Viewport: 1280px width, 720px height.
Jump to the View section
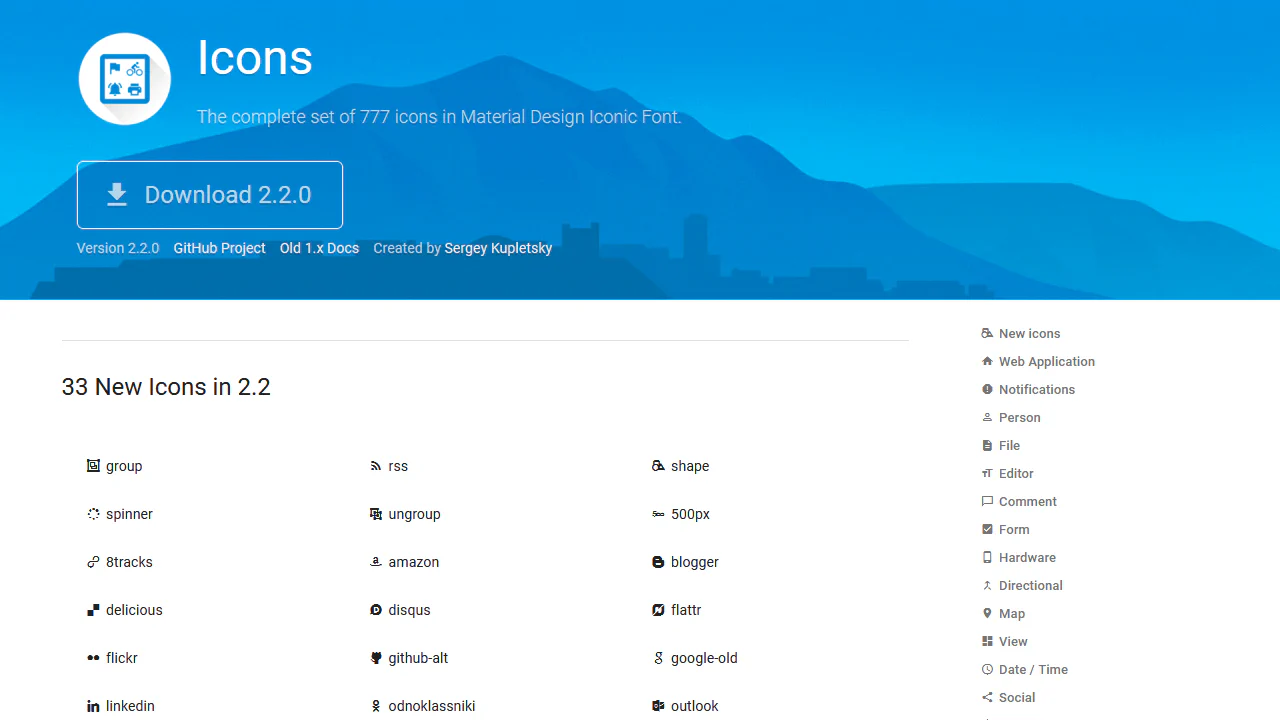(1013, 642)
